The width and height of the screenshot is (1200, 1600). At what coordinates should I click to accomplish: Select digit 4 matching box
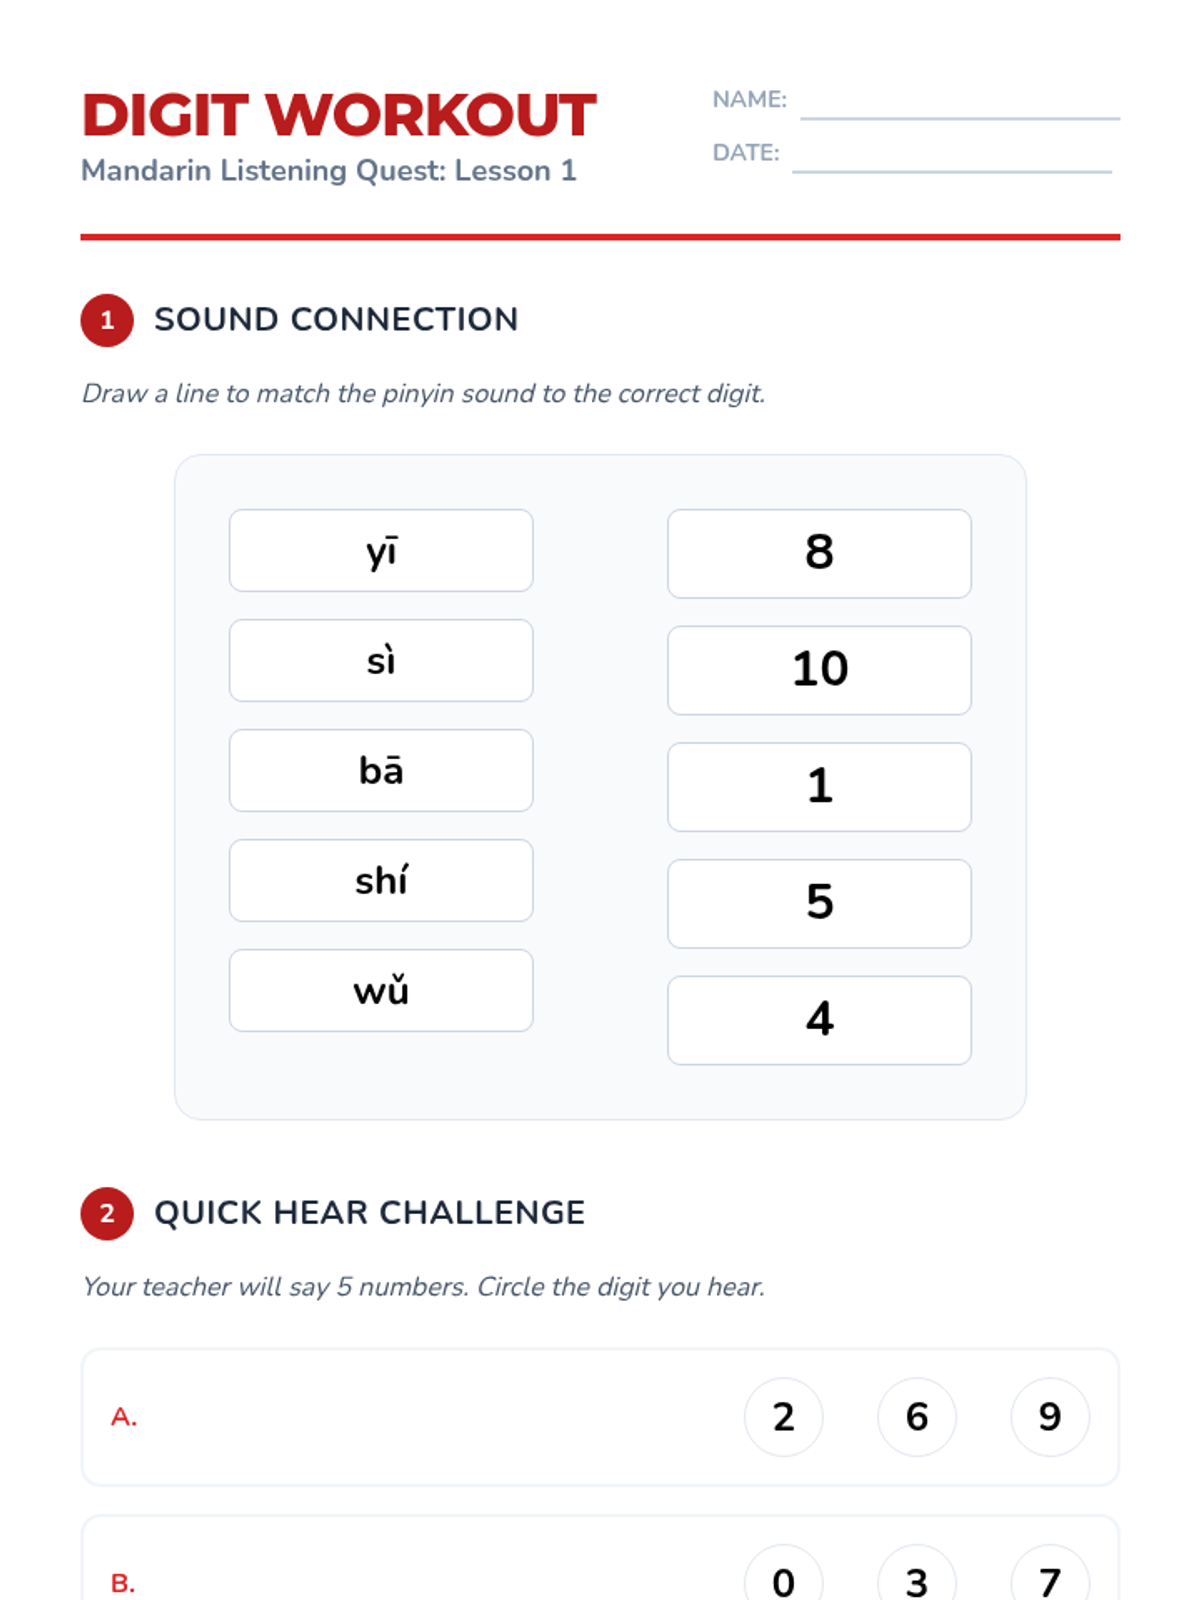coord(819,1020)
